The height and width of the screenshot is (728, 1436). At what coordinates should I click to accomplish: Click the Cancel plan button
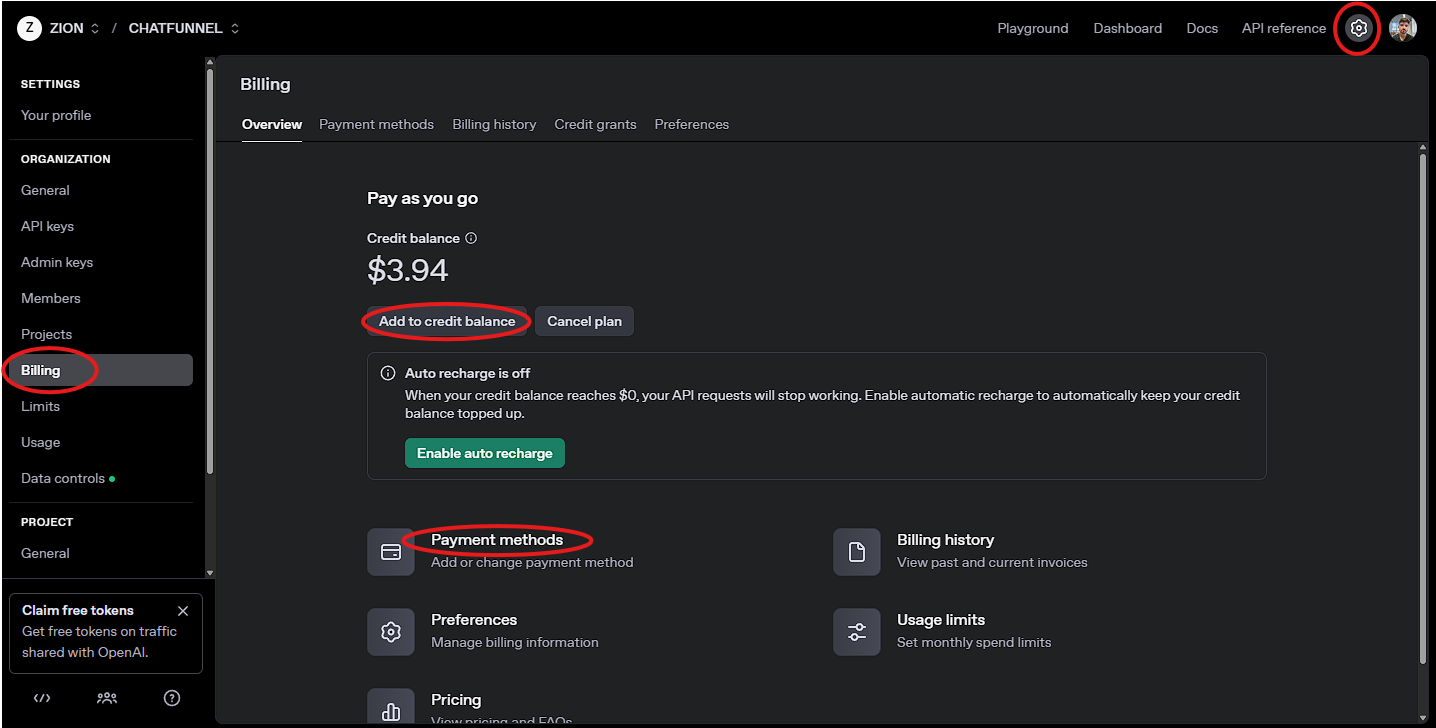[584, 321]
